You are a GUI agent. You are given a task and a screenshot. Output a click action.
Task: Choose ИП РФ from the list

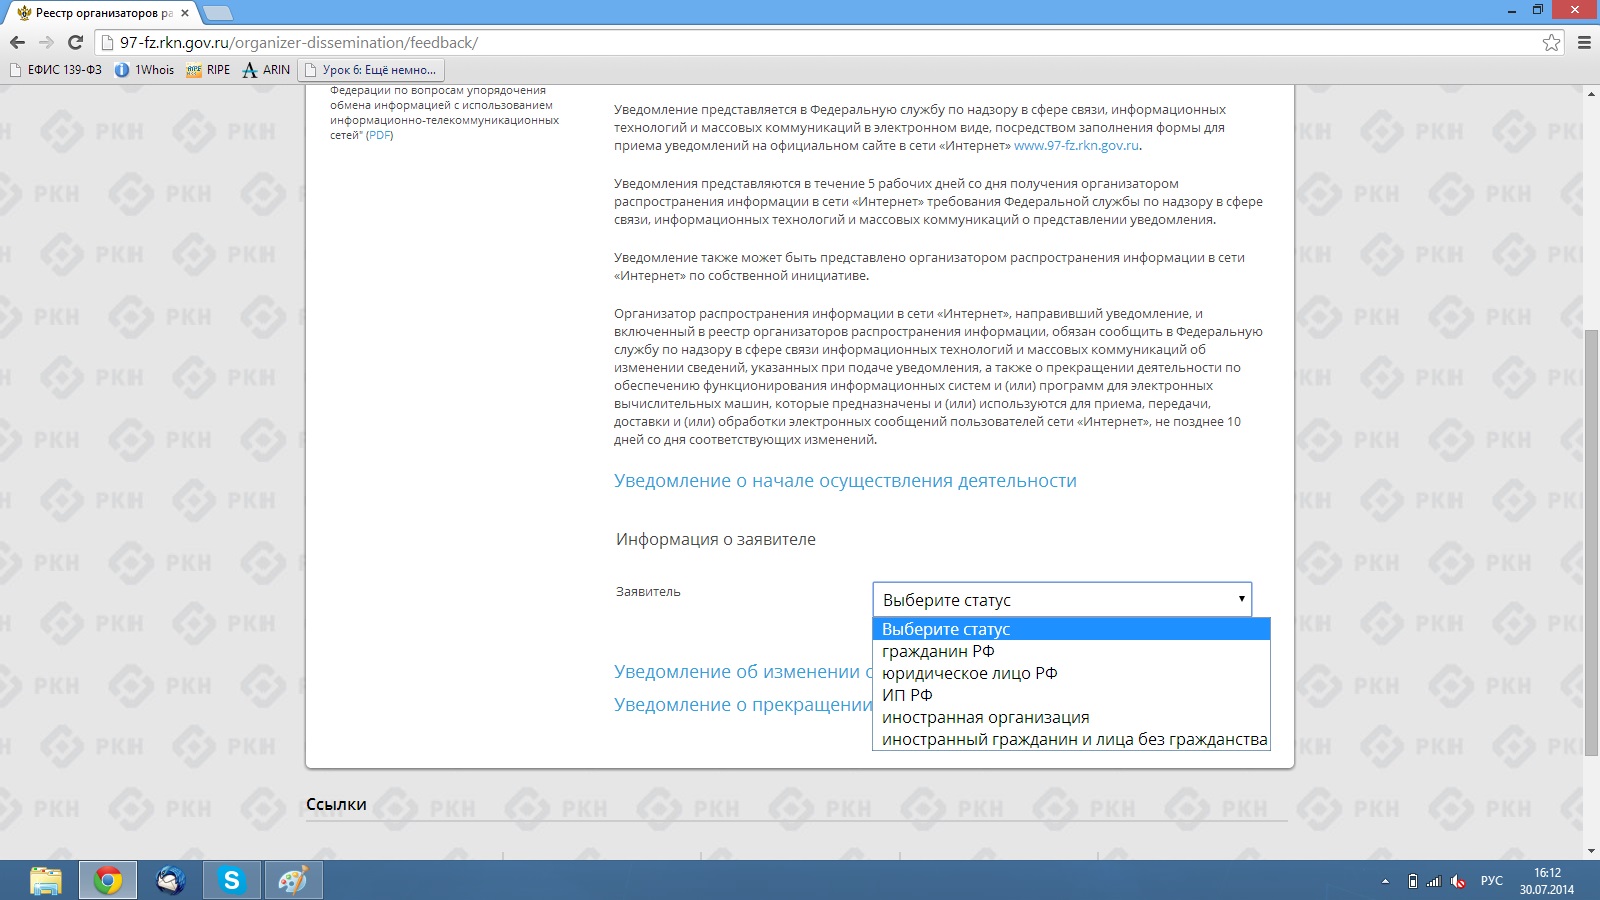point(1071,695)
